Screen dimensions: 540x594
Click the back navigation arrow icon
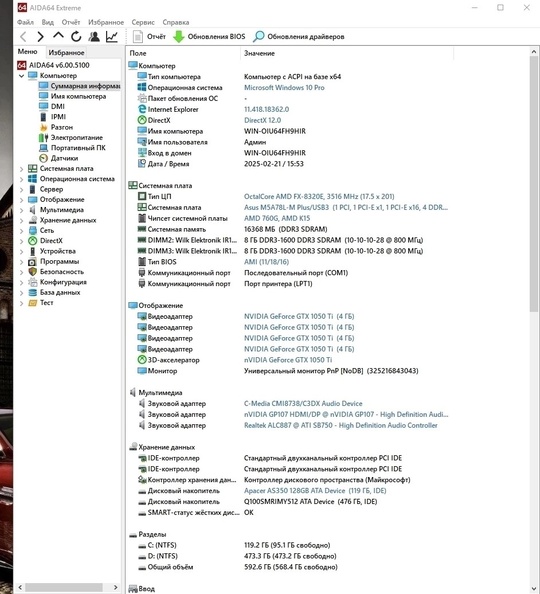click(23, 37)
